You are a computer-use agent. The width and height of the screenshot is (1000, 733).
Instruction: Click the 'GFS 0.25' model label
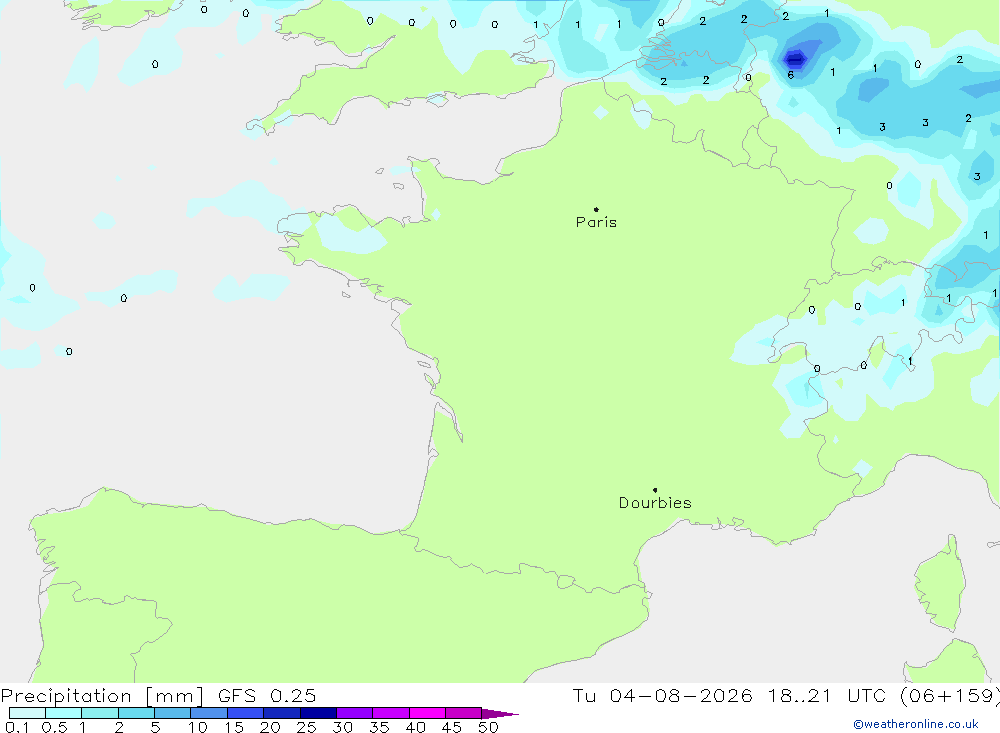coord(267,695)
